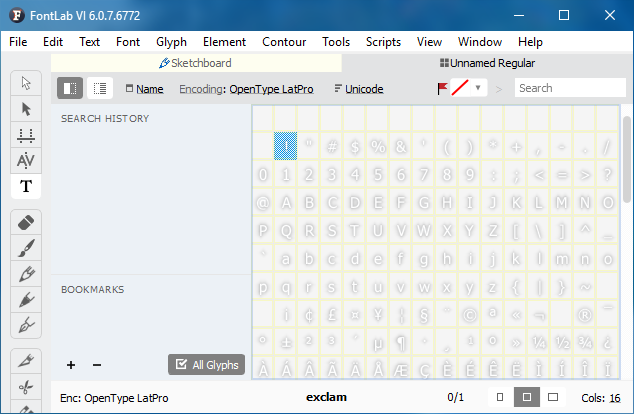Image resolution: width=634 pixels, height=414 pixels.
Task: Select the Brush tool
Action: click(26, 247)
